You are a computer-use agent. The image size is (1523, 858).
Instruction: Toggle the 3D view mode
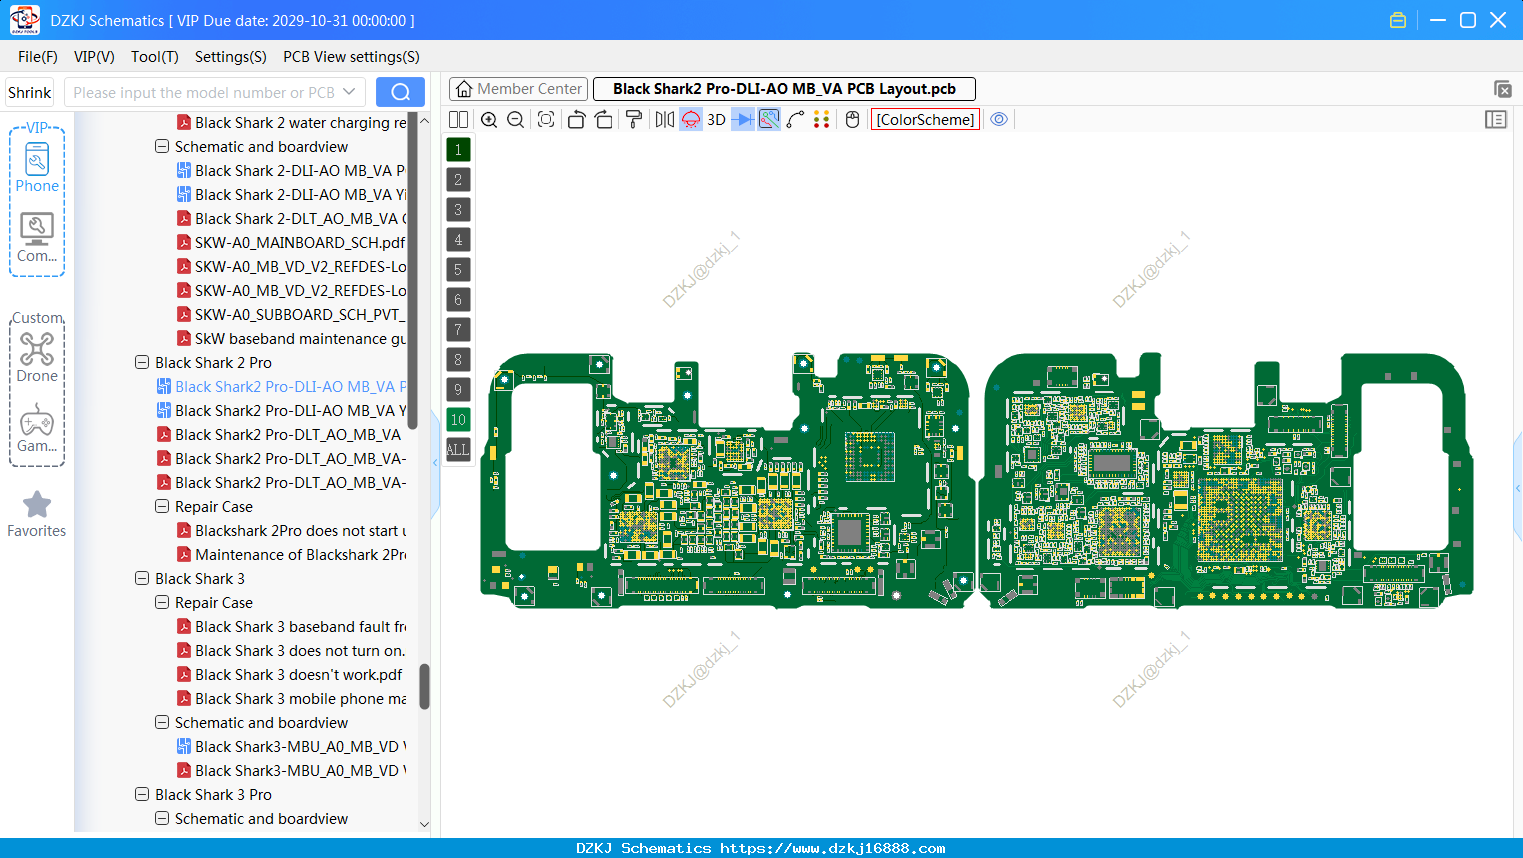pos(716,120)
